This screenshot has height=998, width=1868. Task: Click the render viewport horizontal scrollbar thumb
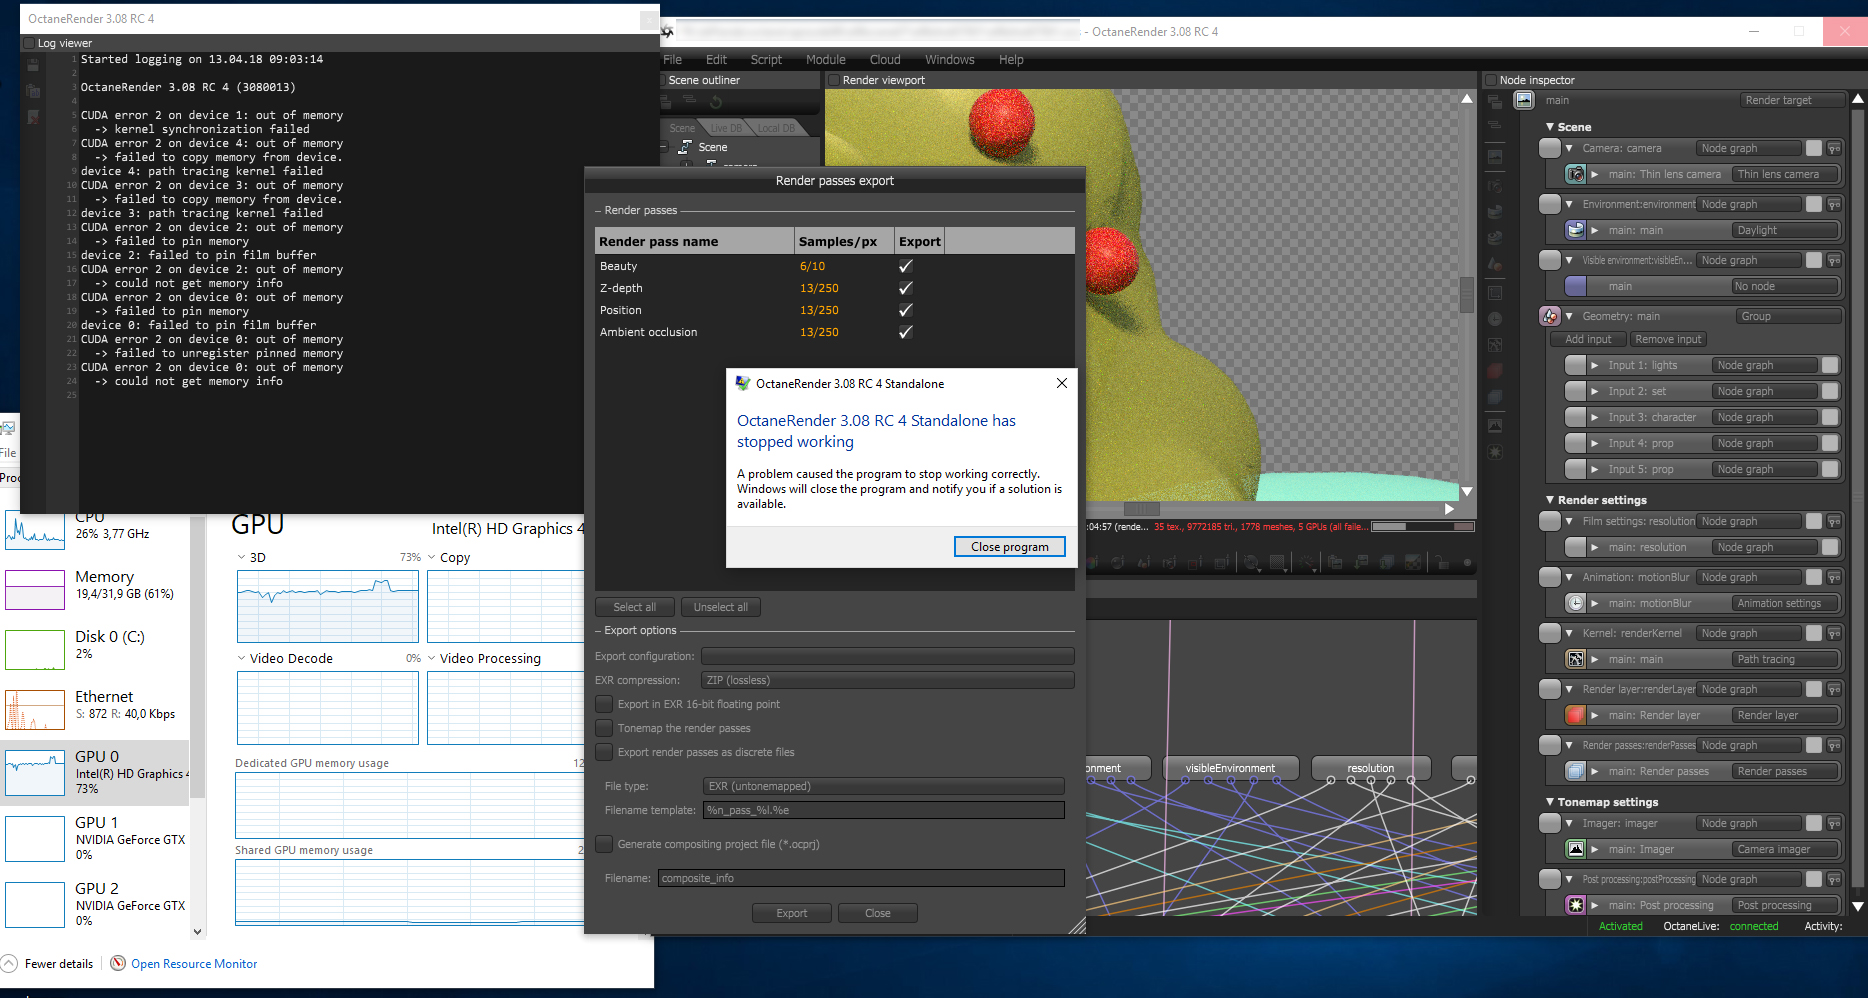[1141, 509]
